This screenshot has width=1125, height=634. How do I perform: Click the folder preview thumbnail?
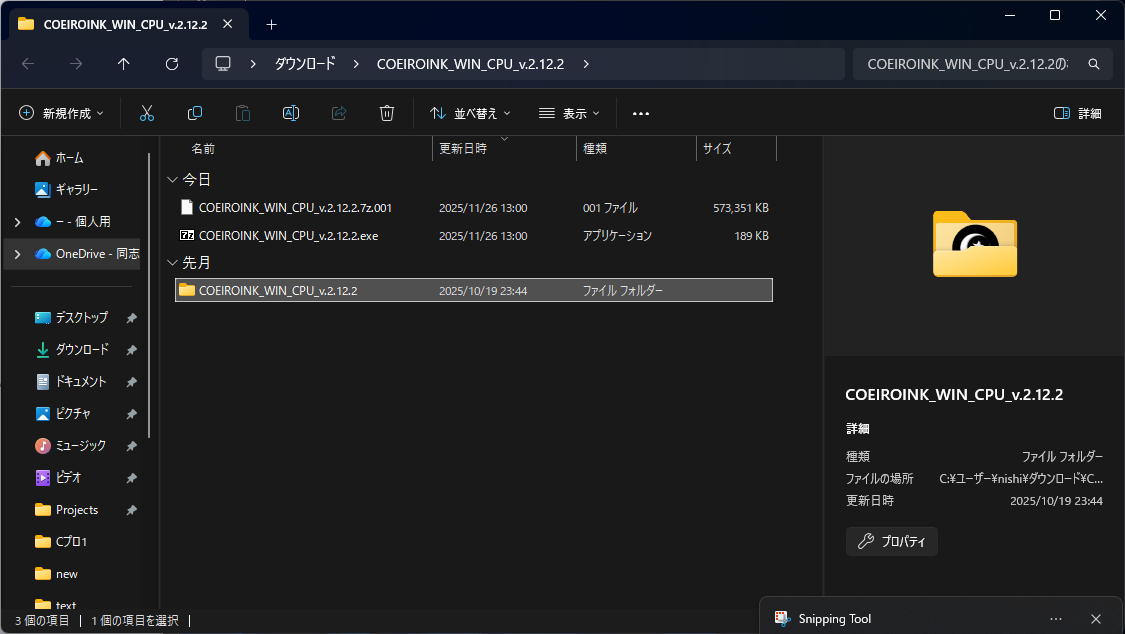[x=975, y=244]
